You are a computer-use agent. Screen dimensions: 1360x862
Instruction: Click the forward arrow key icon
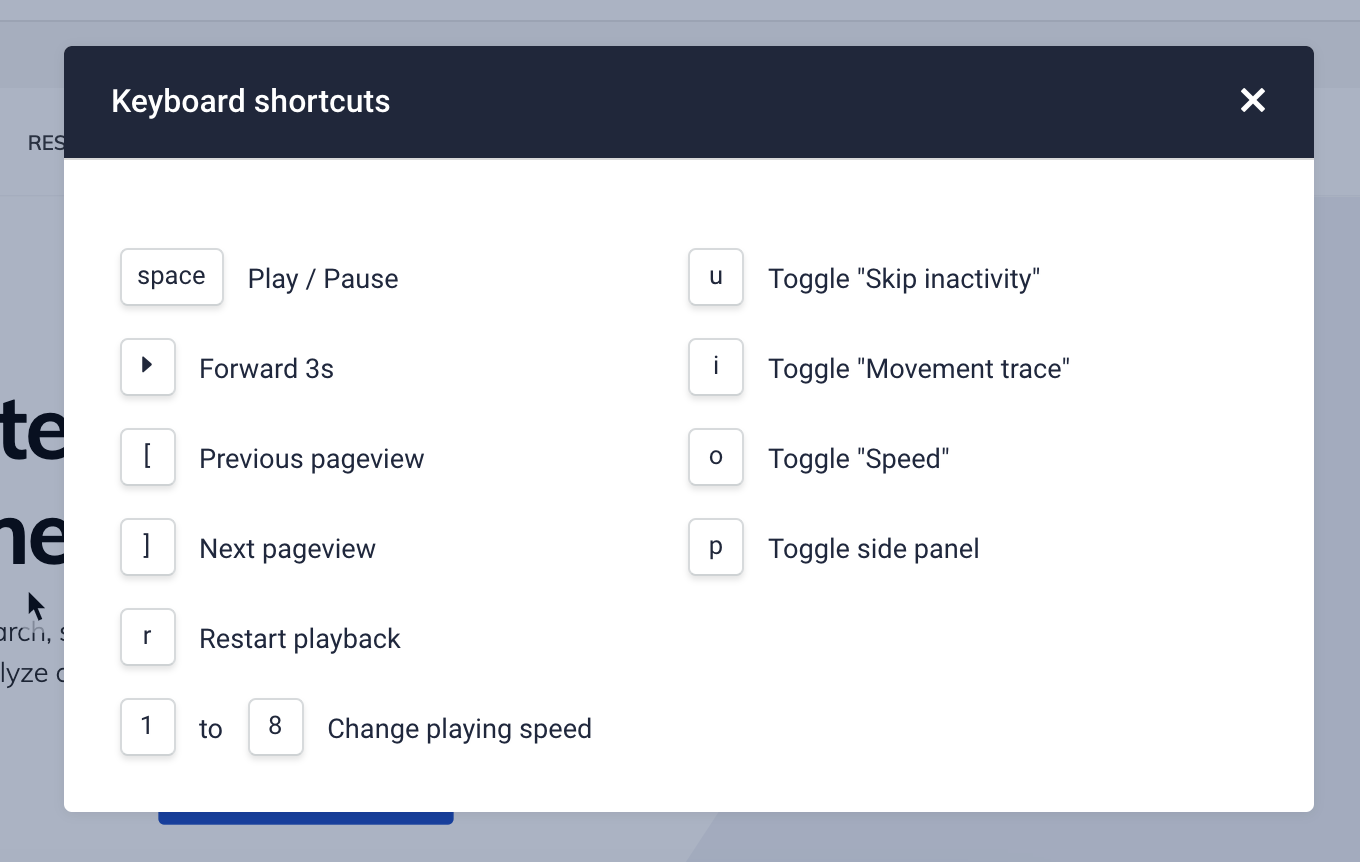pyautogui.click(x=148, y=367)
